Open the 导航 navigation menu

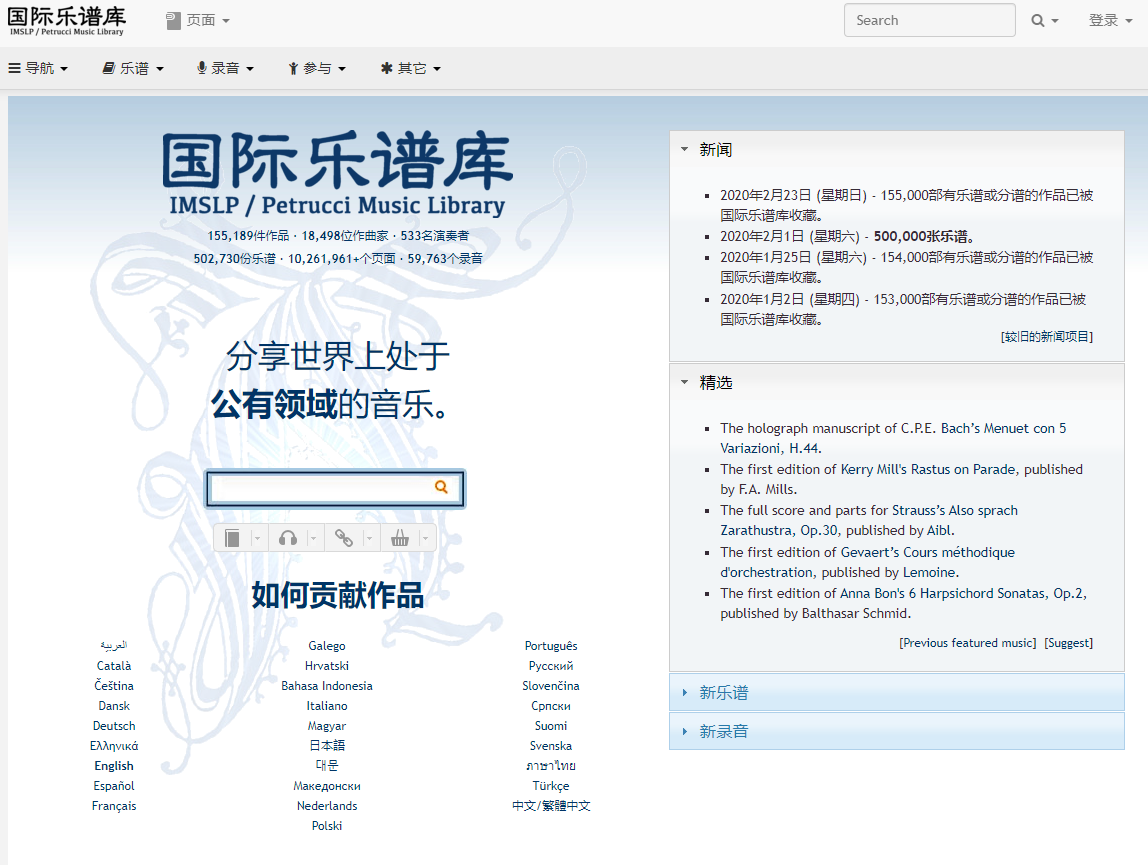coord(38,68)
